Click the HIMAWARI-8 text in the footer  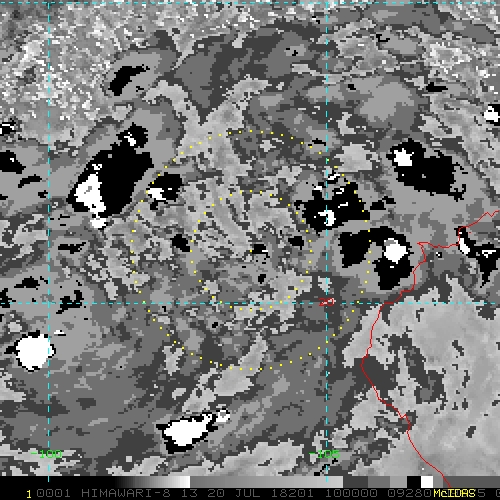pyautogui.click(x=126, y=493)
